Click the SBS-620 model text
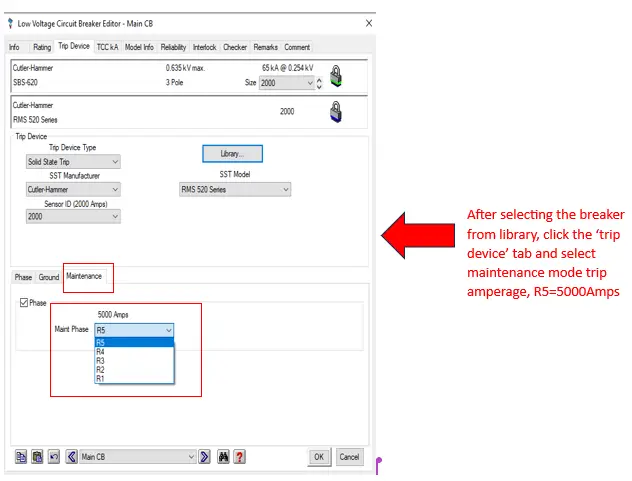The image size is (632, 481). coord(25,83)
